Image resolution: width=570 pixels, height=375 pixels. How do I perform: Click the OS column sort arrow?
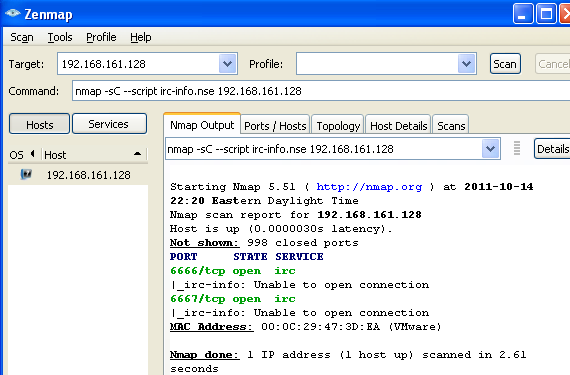click(33, 154)
